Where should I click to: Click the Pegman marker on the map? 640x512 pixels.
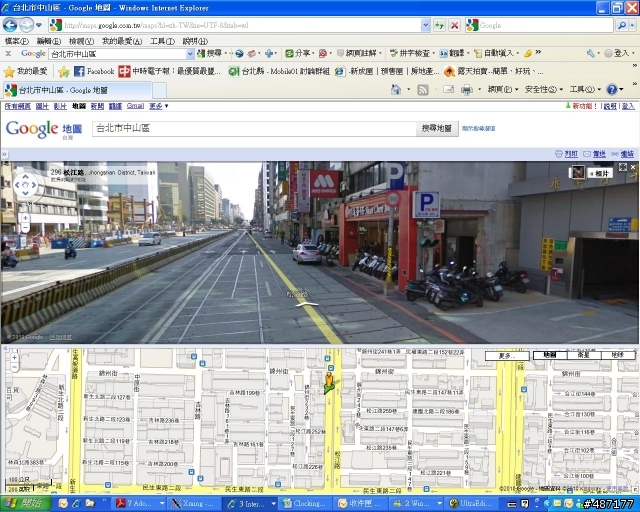tap(329, 383)
